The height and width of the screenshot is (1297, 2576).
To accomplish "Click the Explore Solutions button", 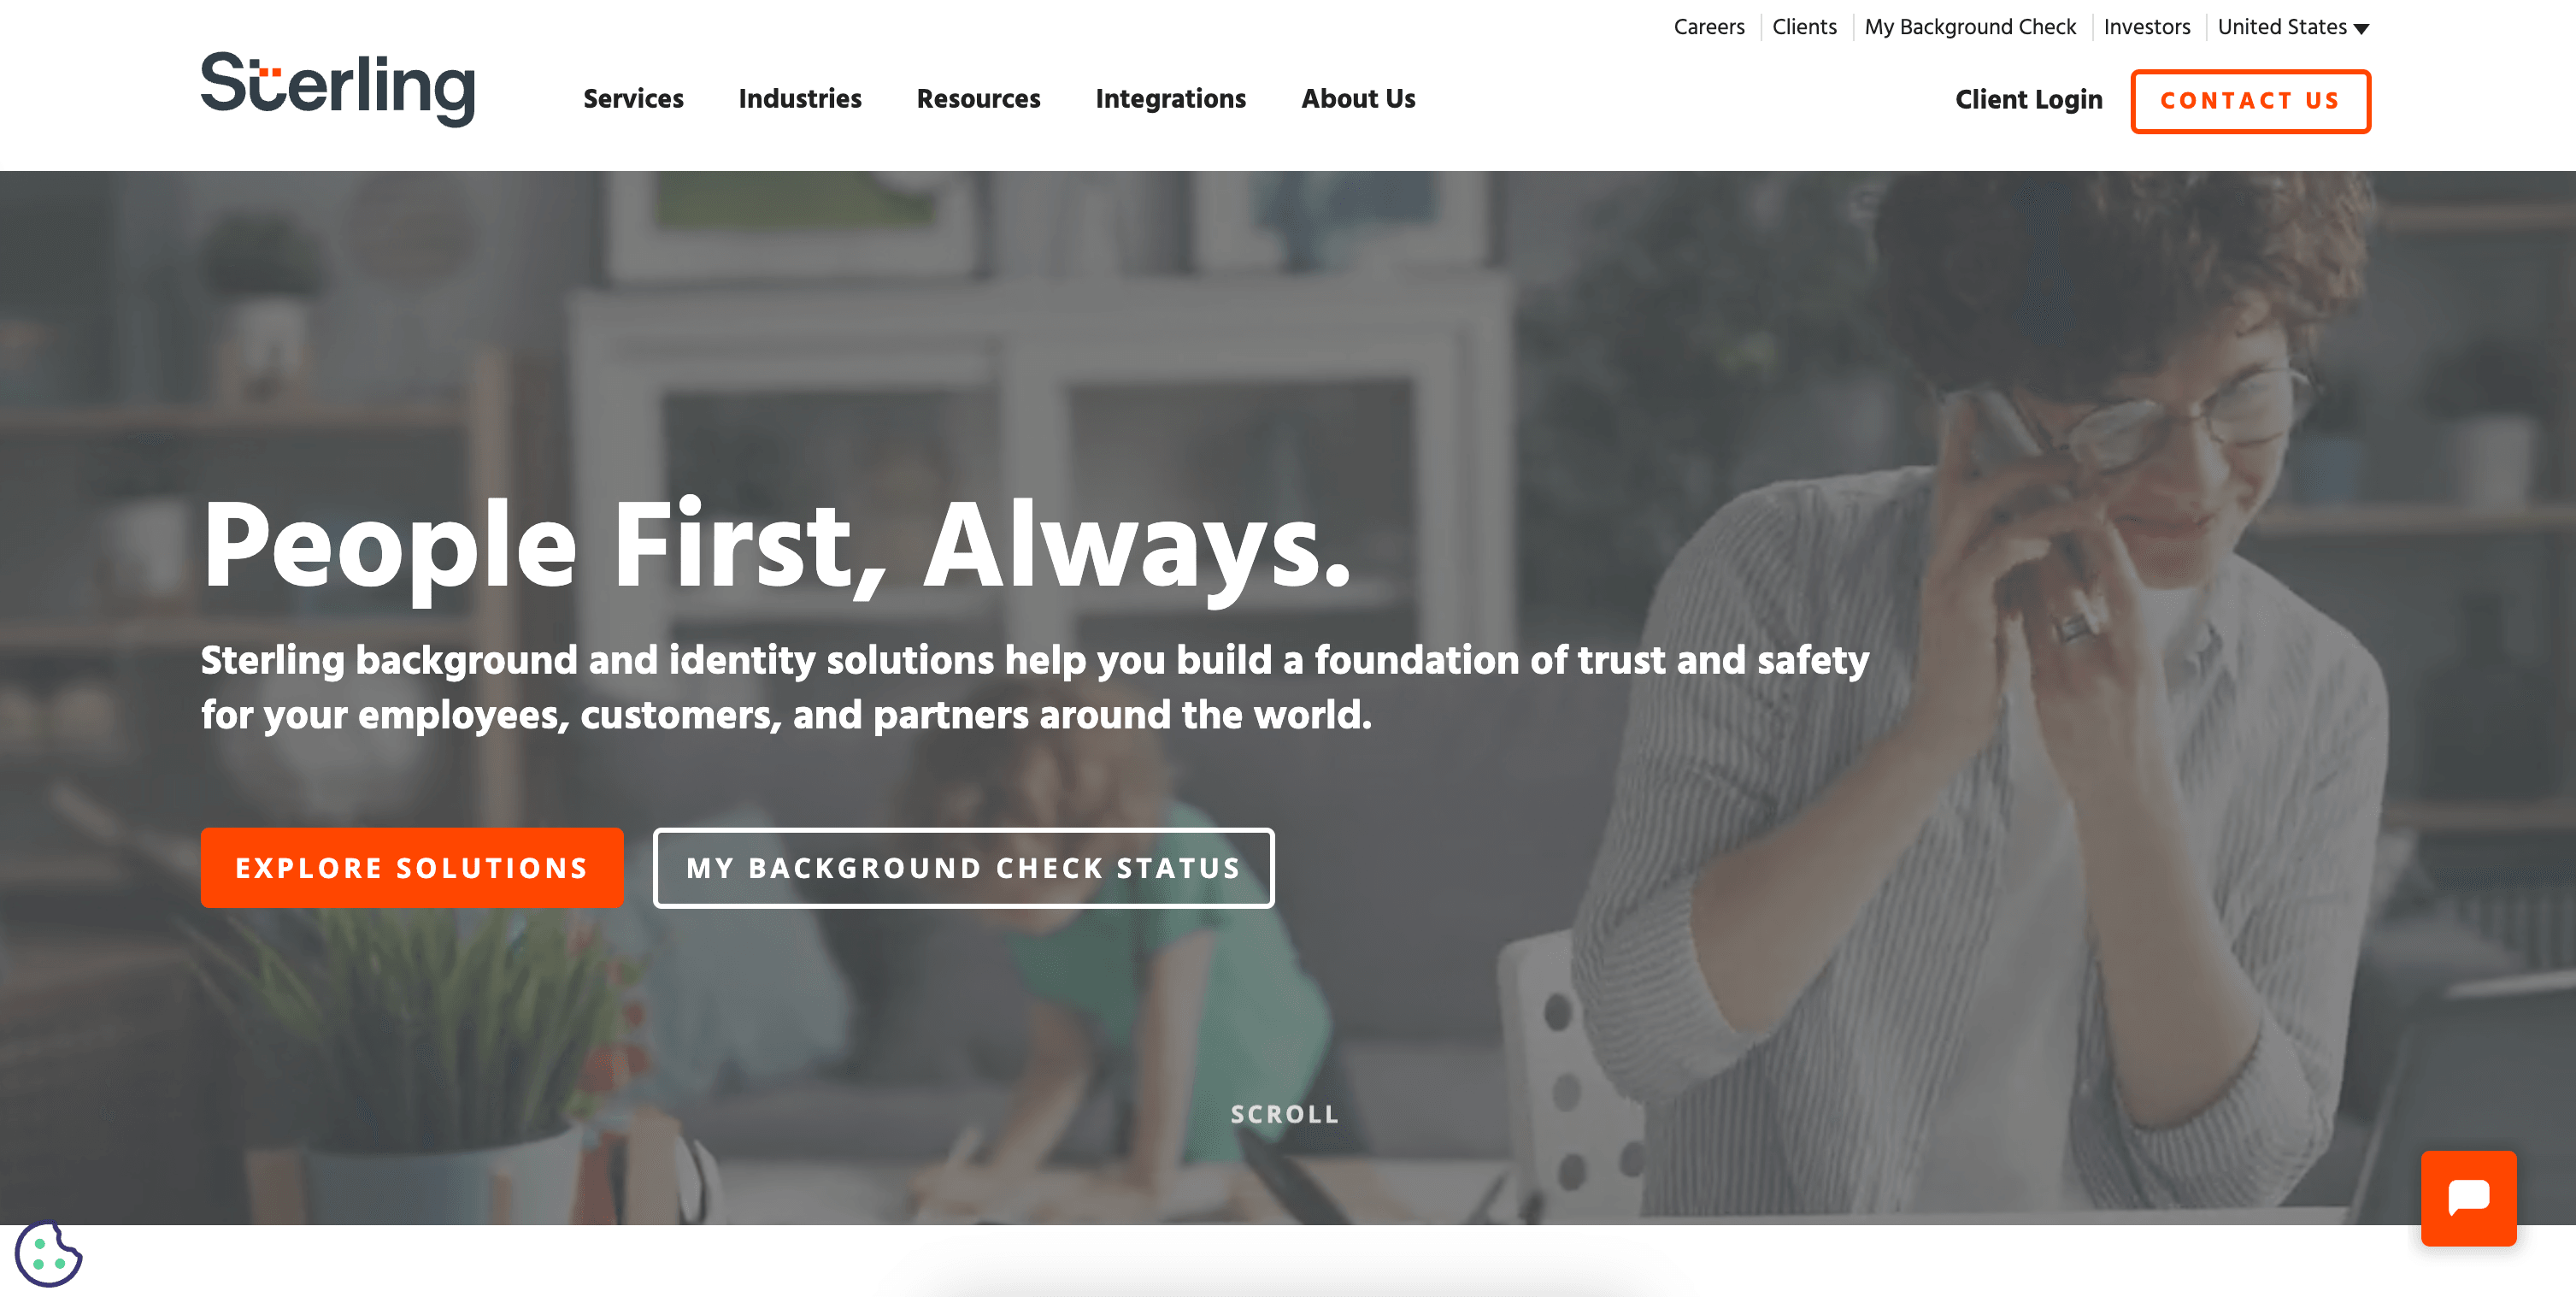I will (x=412, y=868).
